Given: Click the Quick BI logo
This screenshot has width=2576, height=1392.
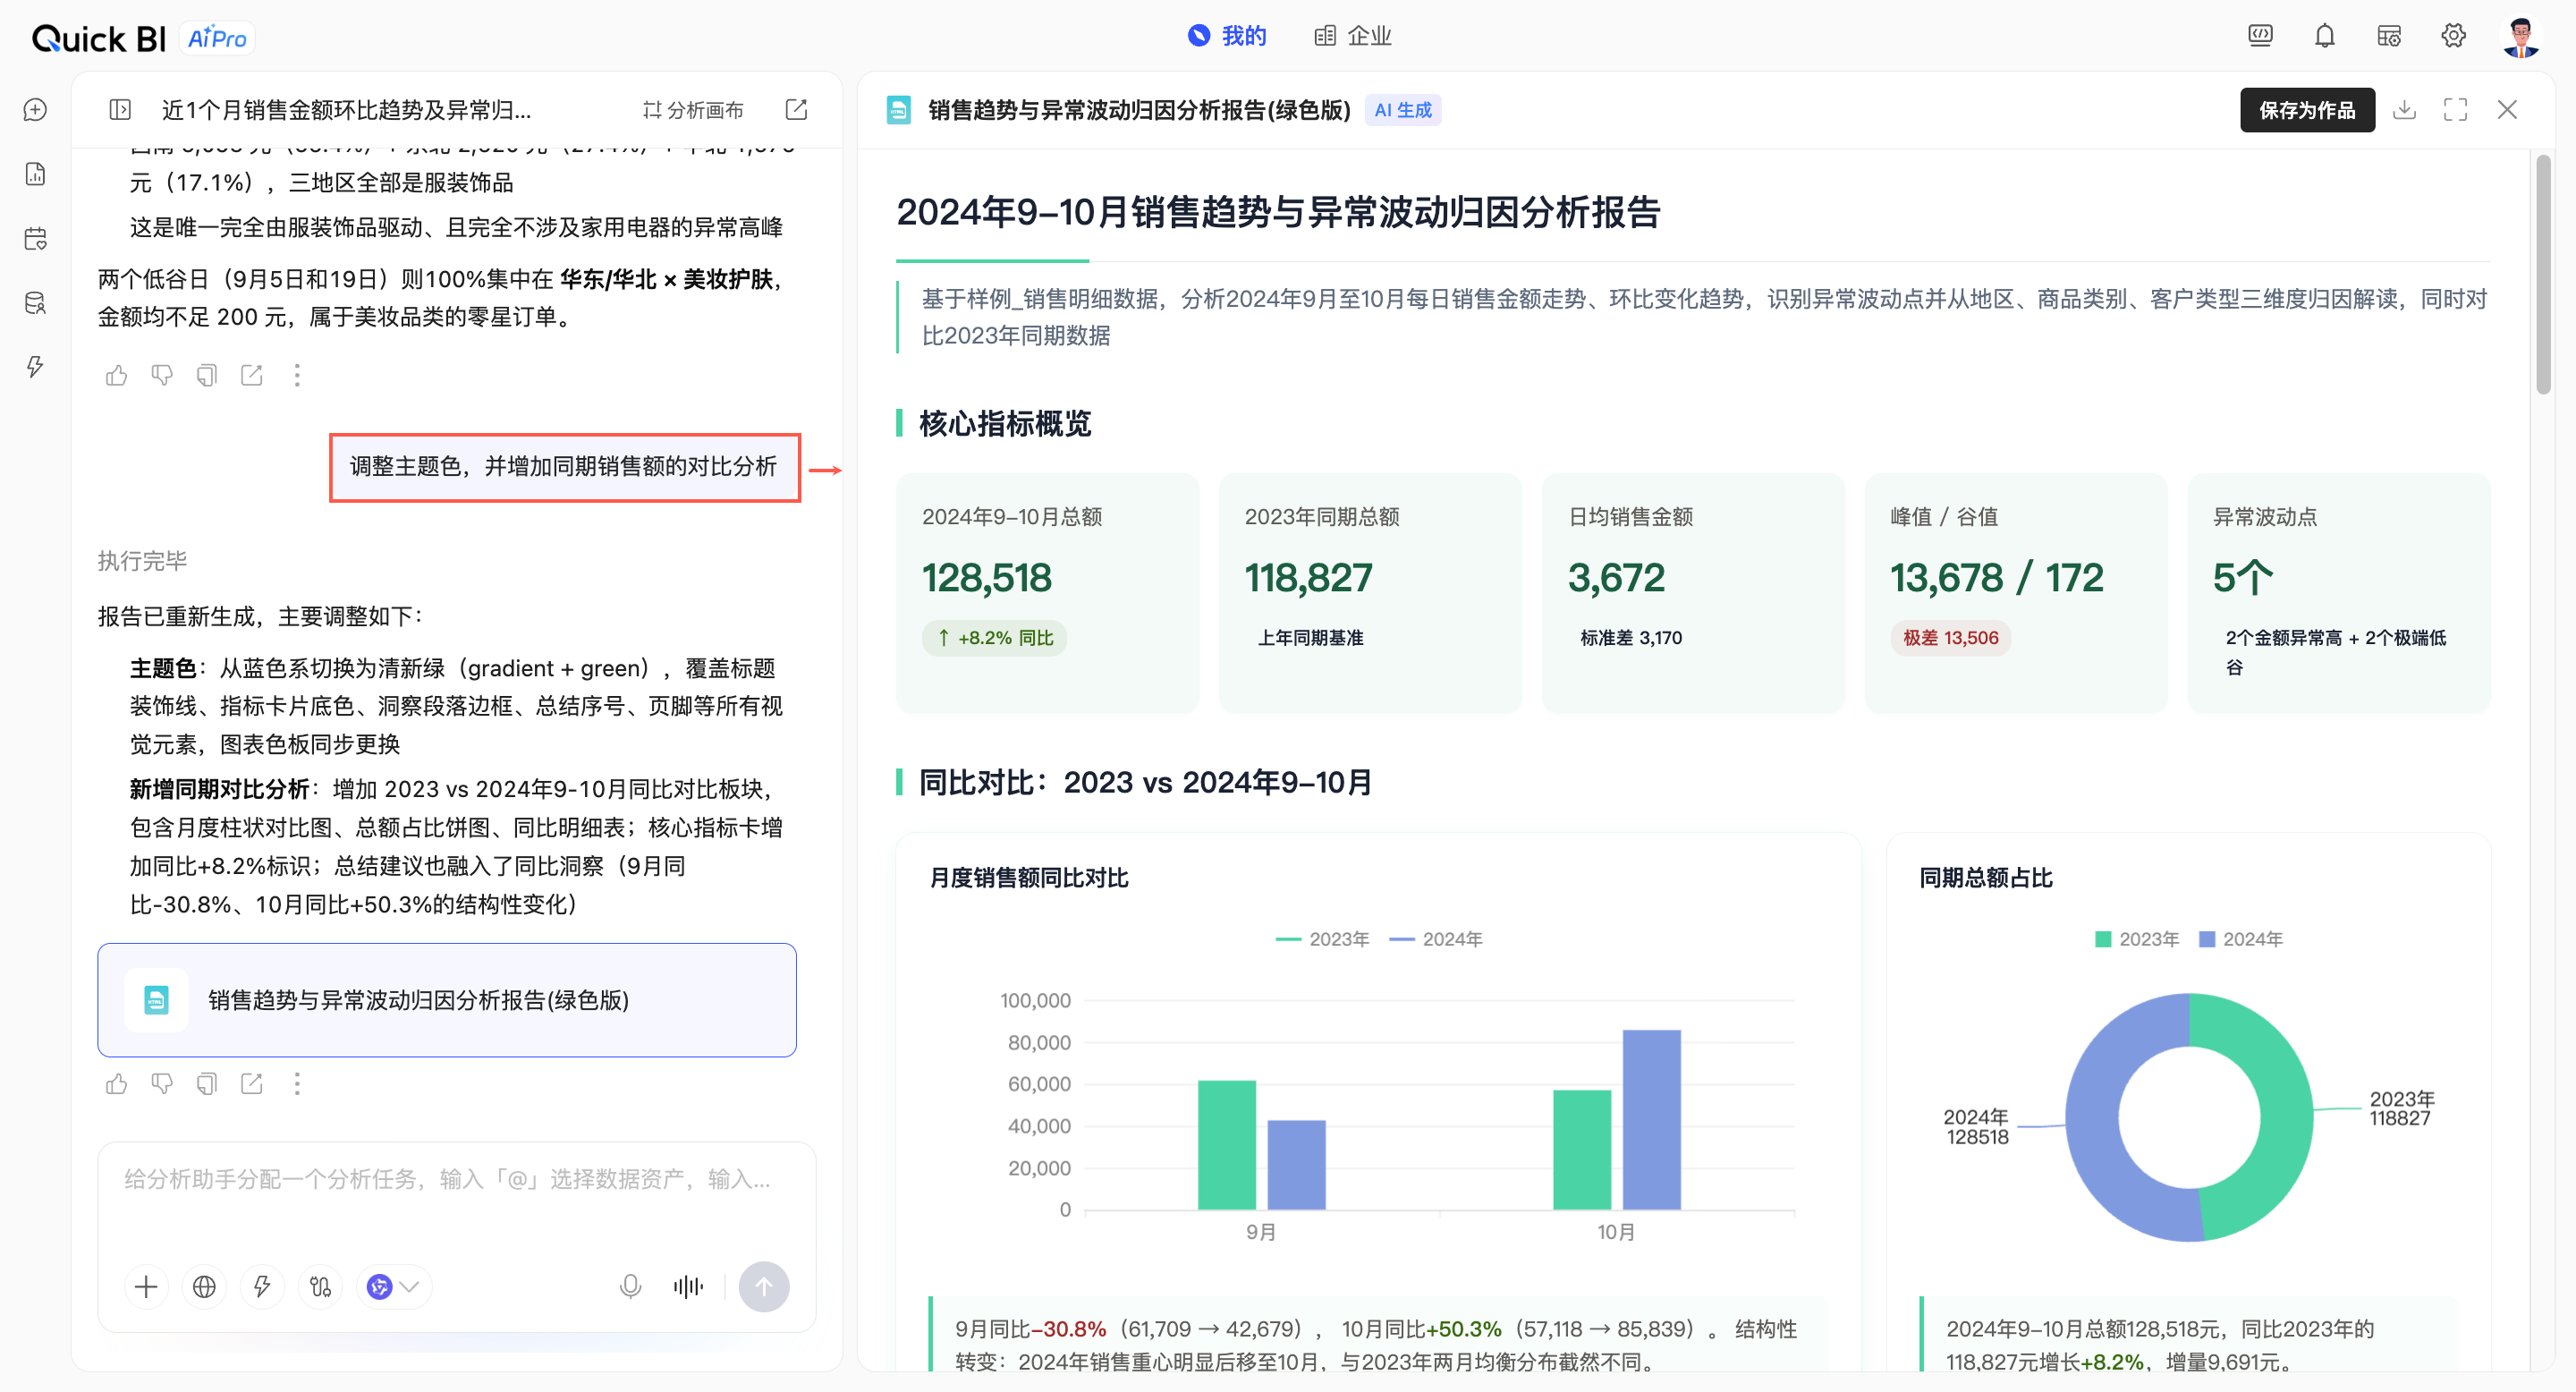Looking at the screenshot, I should click(x=98, y=38).
